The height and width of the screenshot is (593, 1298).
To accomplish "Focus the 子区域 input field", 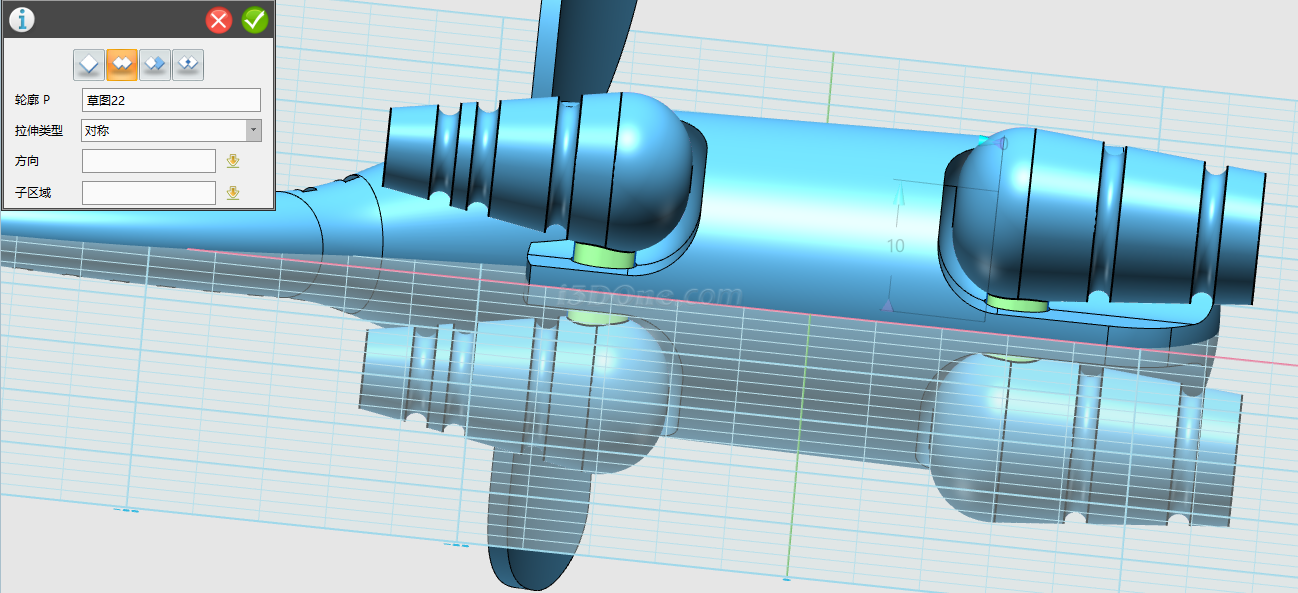I will tap(148, 193).
